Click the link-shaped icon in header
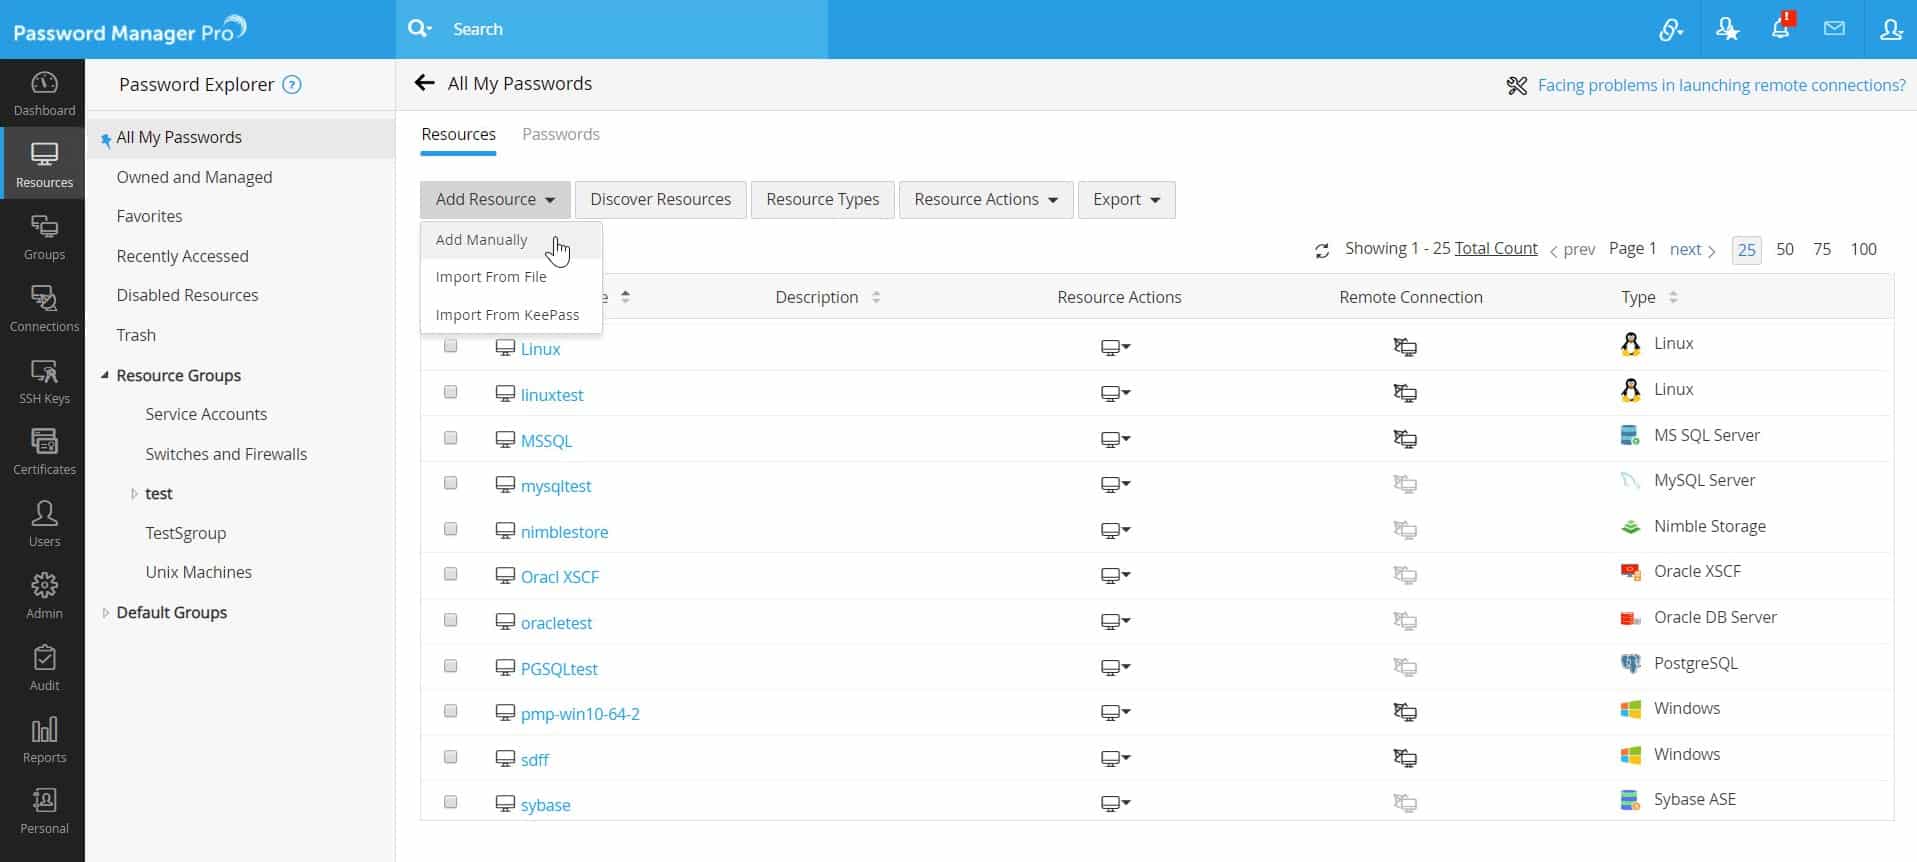 point(1671,30)
